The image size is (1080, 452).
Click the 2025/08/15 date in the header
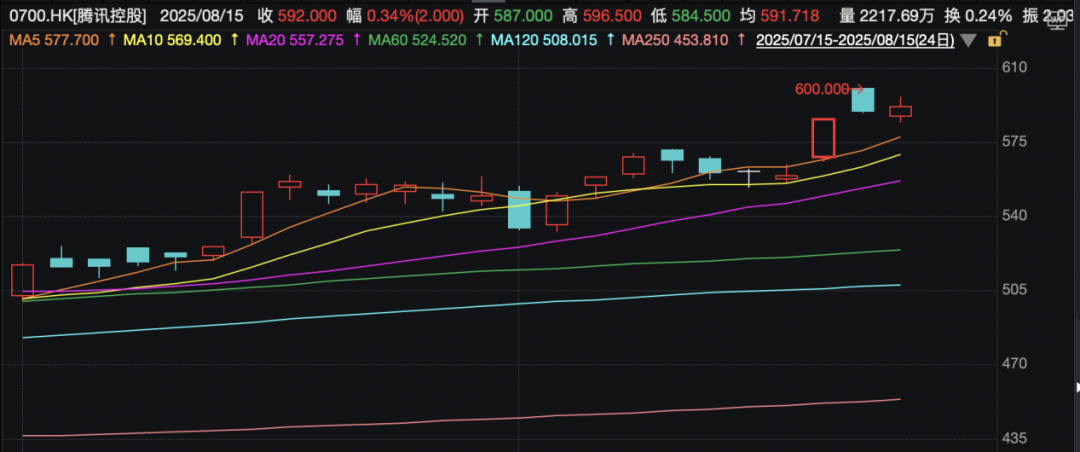[x=202, y=15]
